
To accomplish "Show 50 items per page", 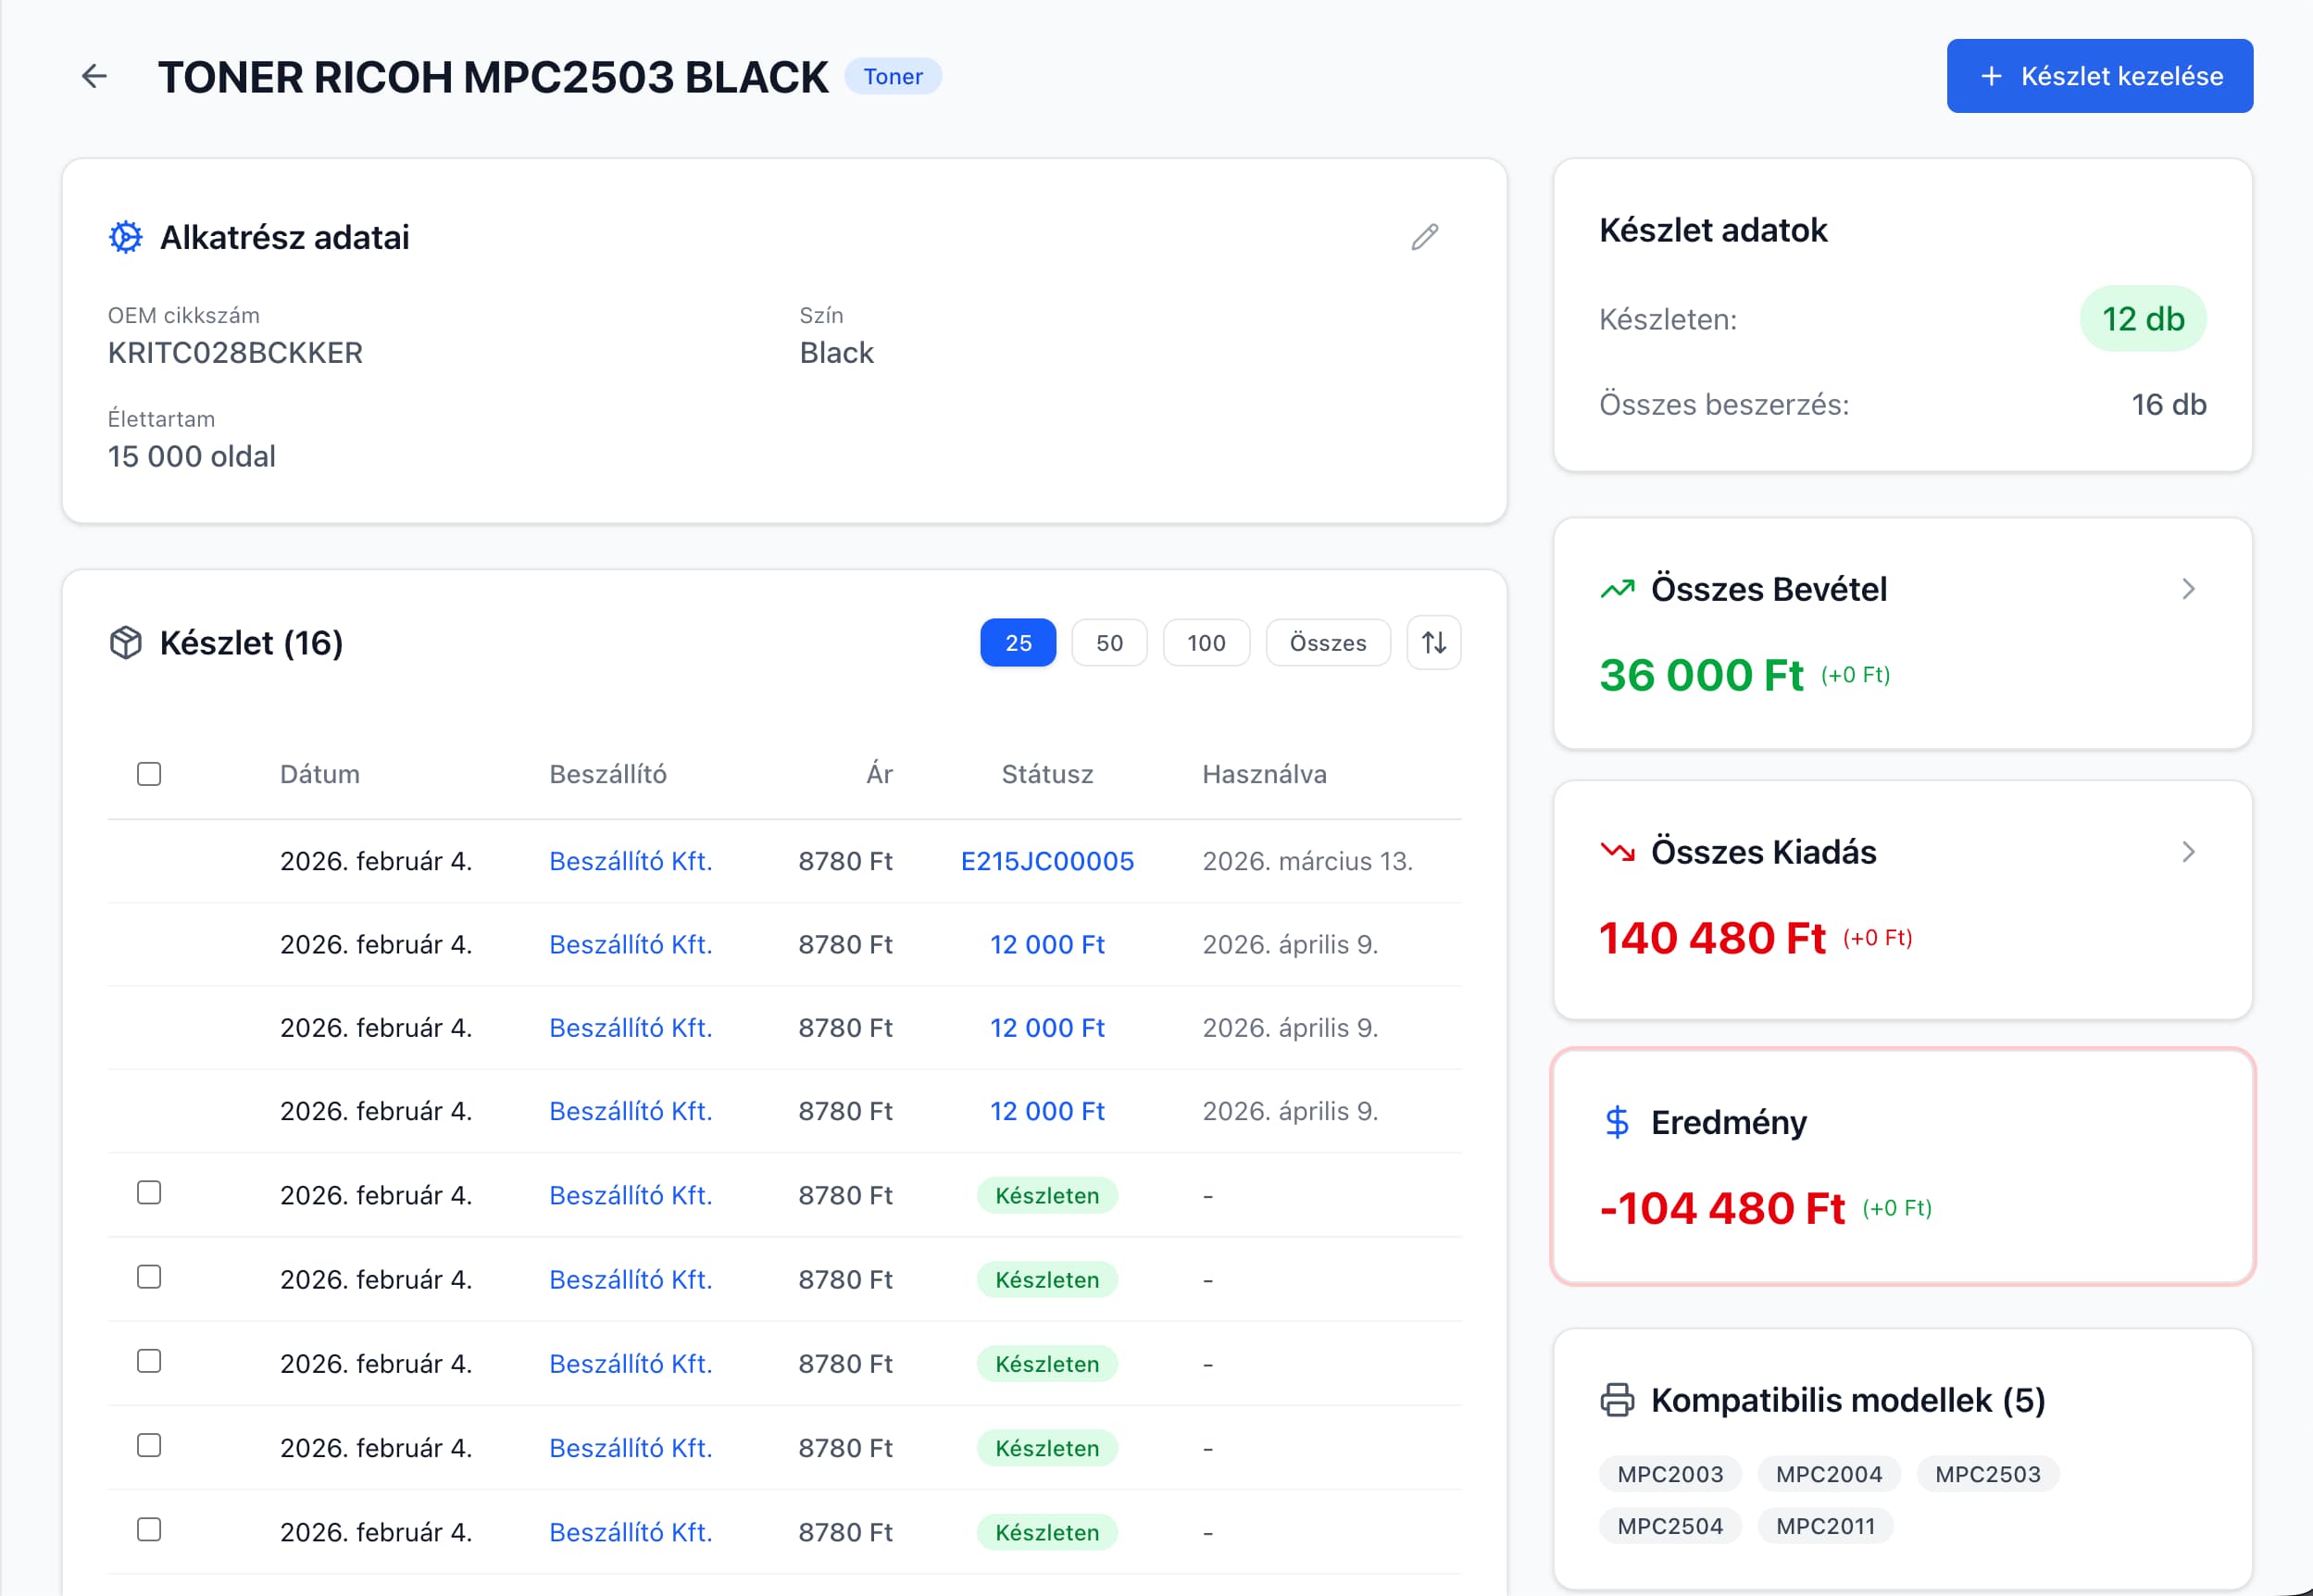I will point(1109,643).
